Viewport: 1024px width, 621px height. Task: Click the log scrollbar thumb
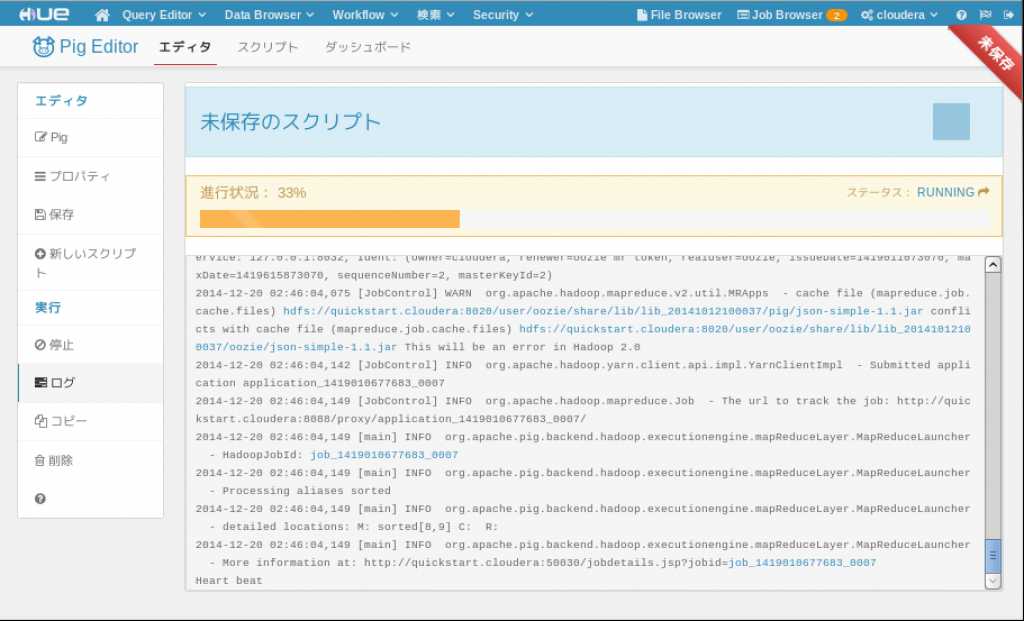[993, 556]
